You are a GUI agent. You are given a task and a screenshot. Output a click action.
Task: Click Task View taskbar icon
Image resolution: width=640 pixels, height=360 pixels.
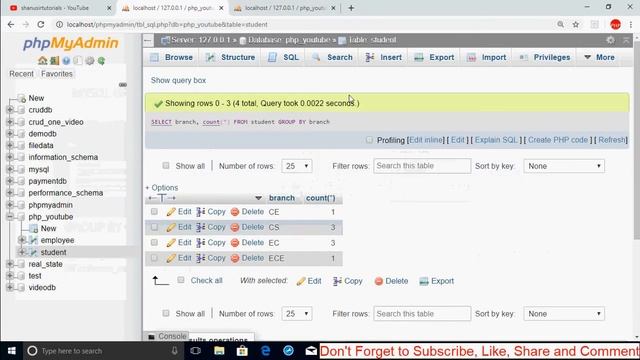pyautogui.click(x=196, y=351)
